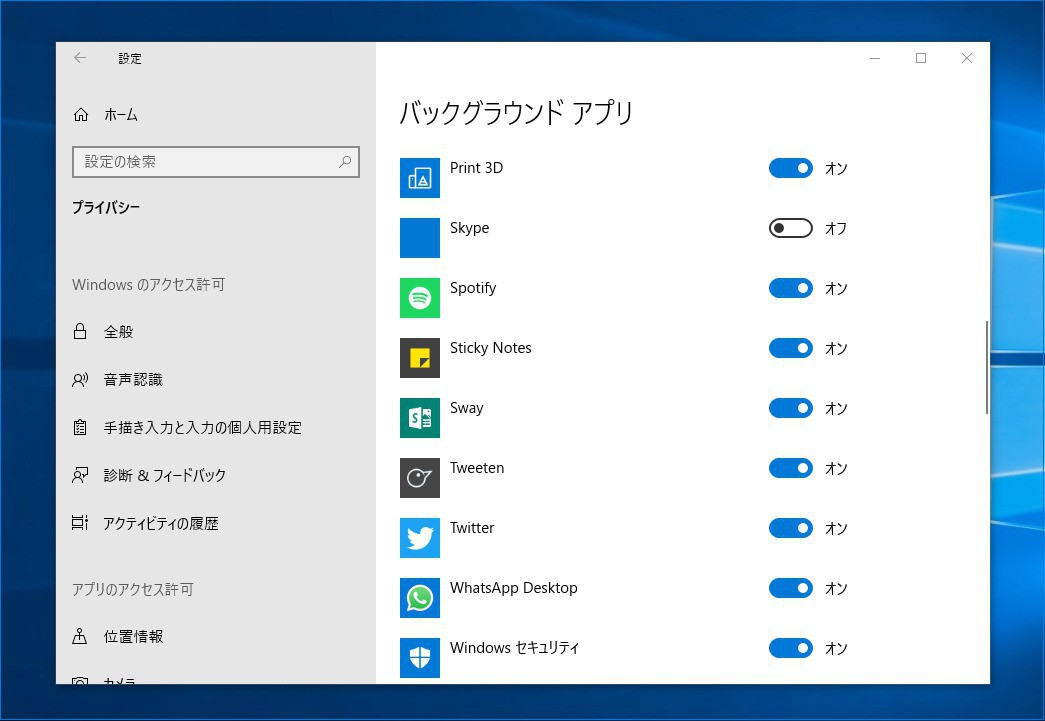This screenshot has height=721, width=1045.
Task: Click the Sway app icon
Action: tap(420, 418)
